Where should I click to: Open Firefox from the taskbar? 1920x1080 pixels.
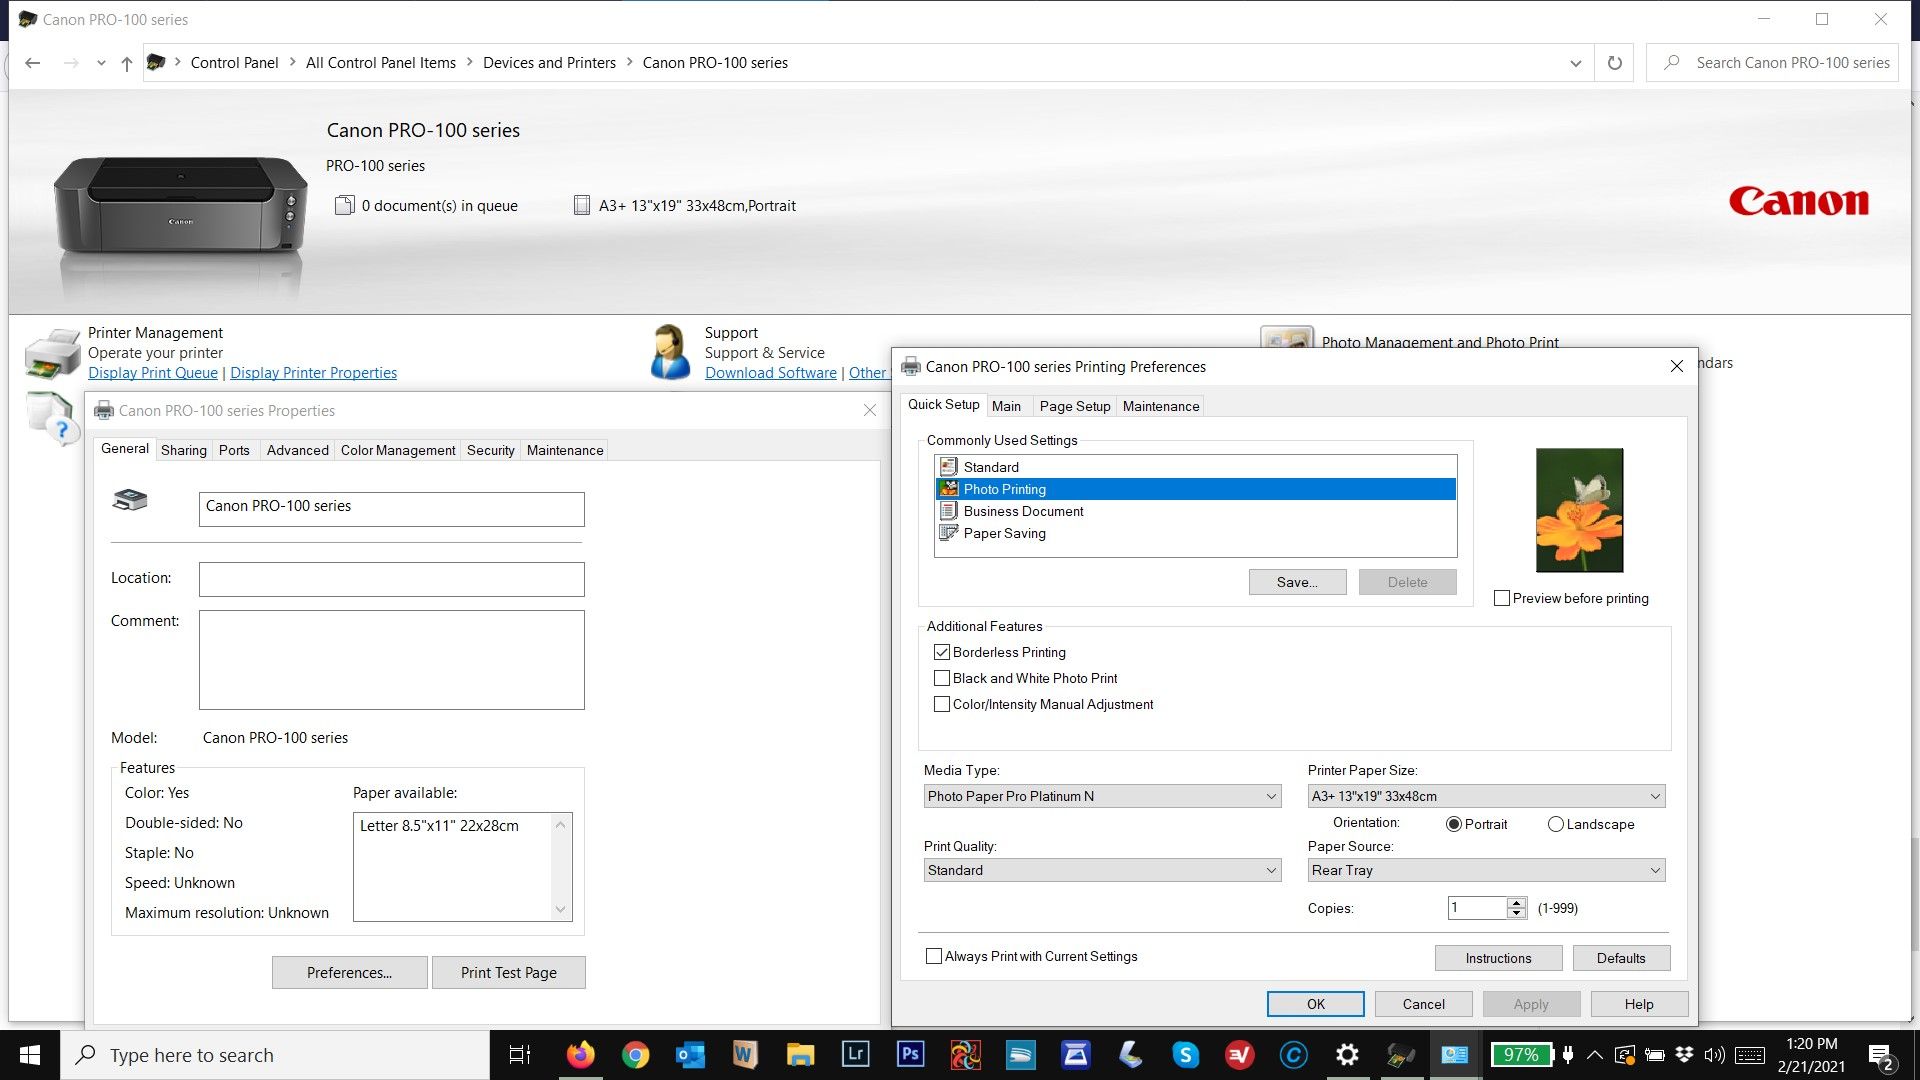pos(580,1054)
